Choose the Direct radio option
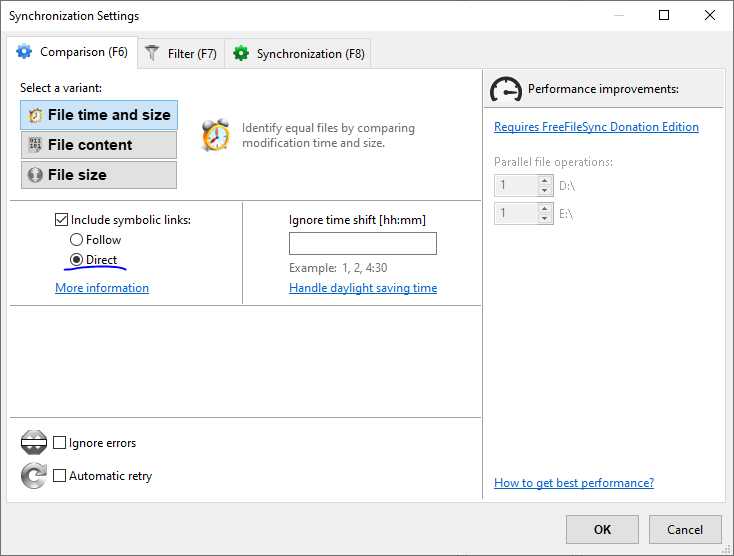 pyautogui.click(x=76, y=259)
